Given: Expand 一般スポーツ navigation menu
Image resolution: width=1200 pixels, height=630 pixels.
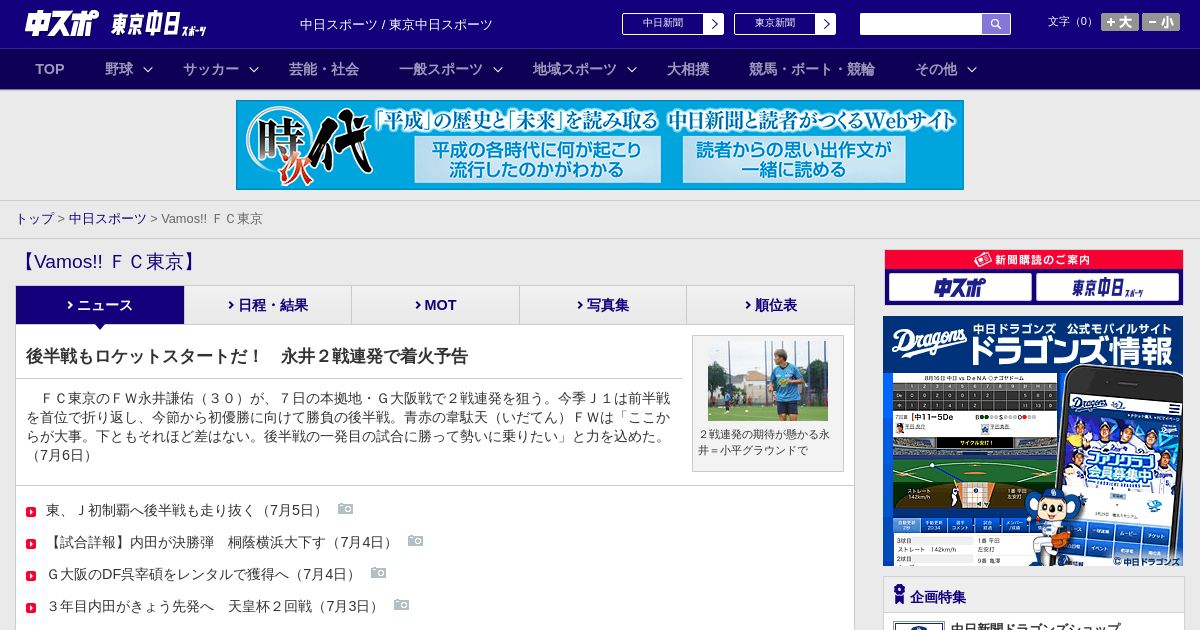Looking at the screenshot, I should coord(450,69).
